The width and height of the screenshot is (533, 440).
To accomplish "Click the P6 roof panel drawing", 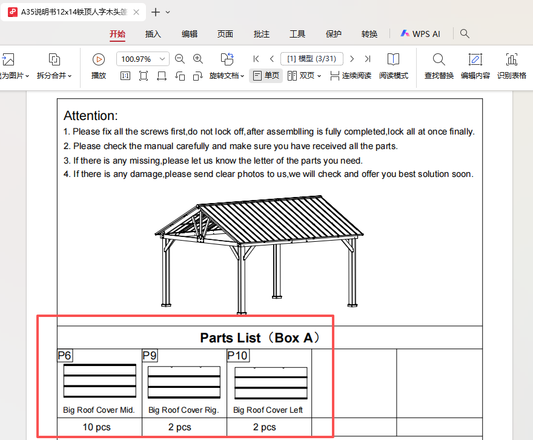I will (100, 380).
